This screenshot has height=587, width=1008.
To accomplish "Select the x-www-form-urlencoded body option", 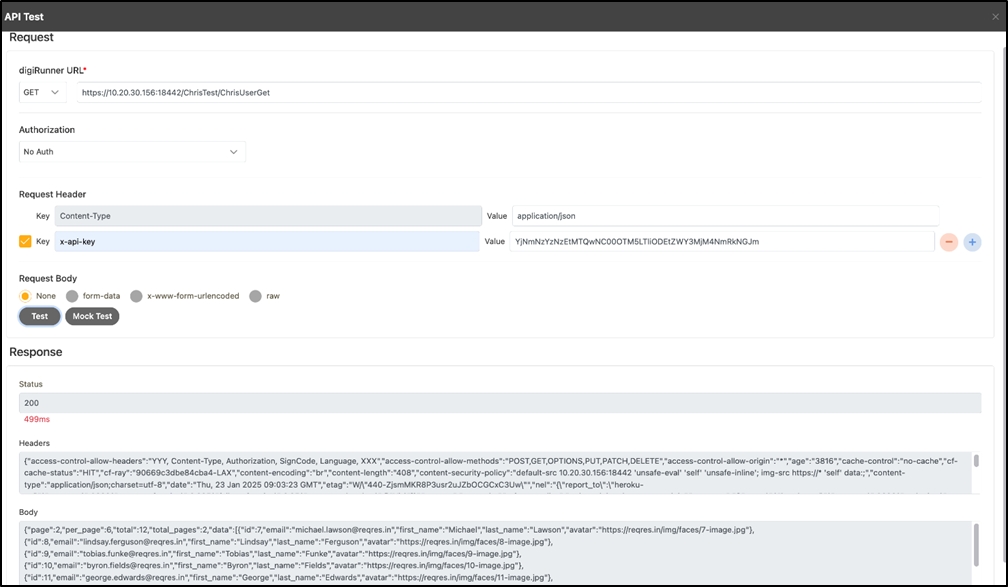I will click(136, 296).
